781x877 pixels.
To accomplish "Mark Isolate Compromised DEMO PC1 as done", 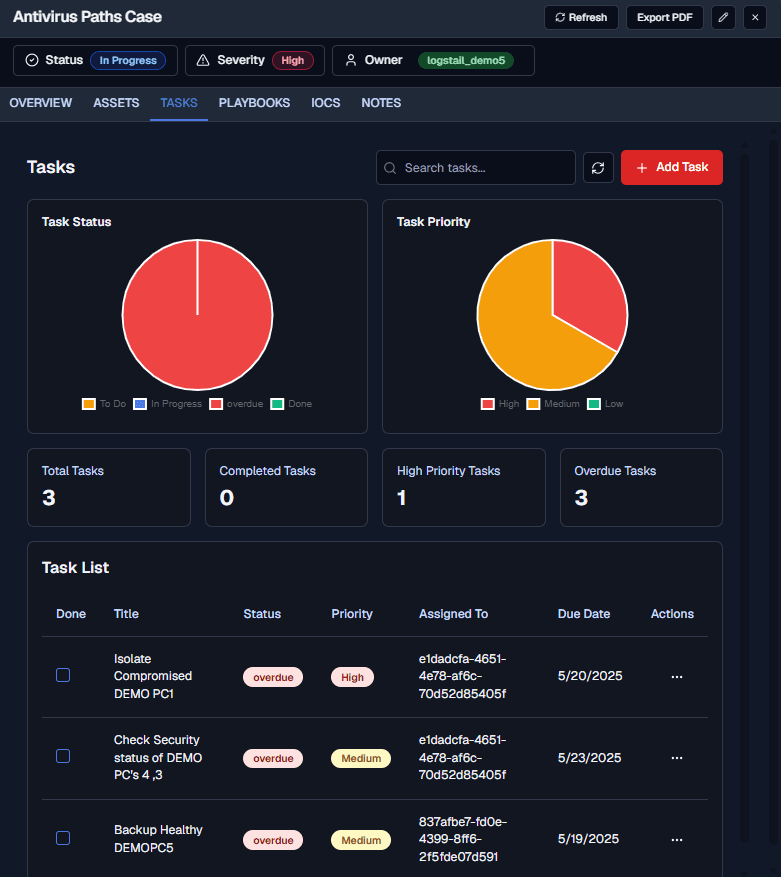I will coord(63,675).
